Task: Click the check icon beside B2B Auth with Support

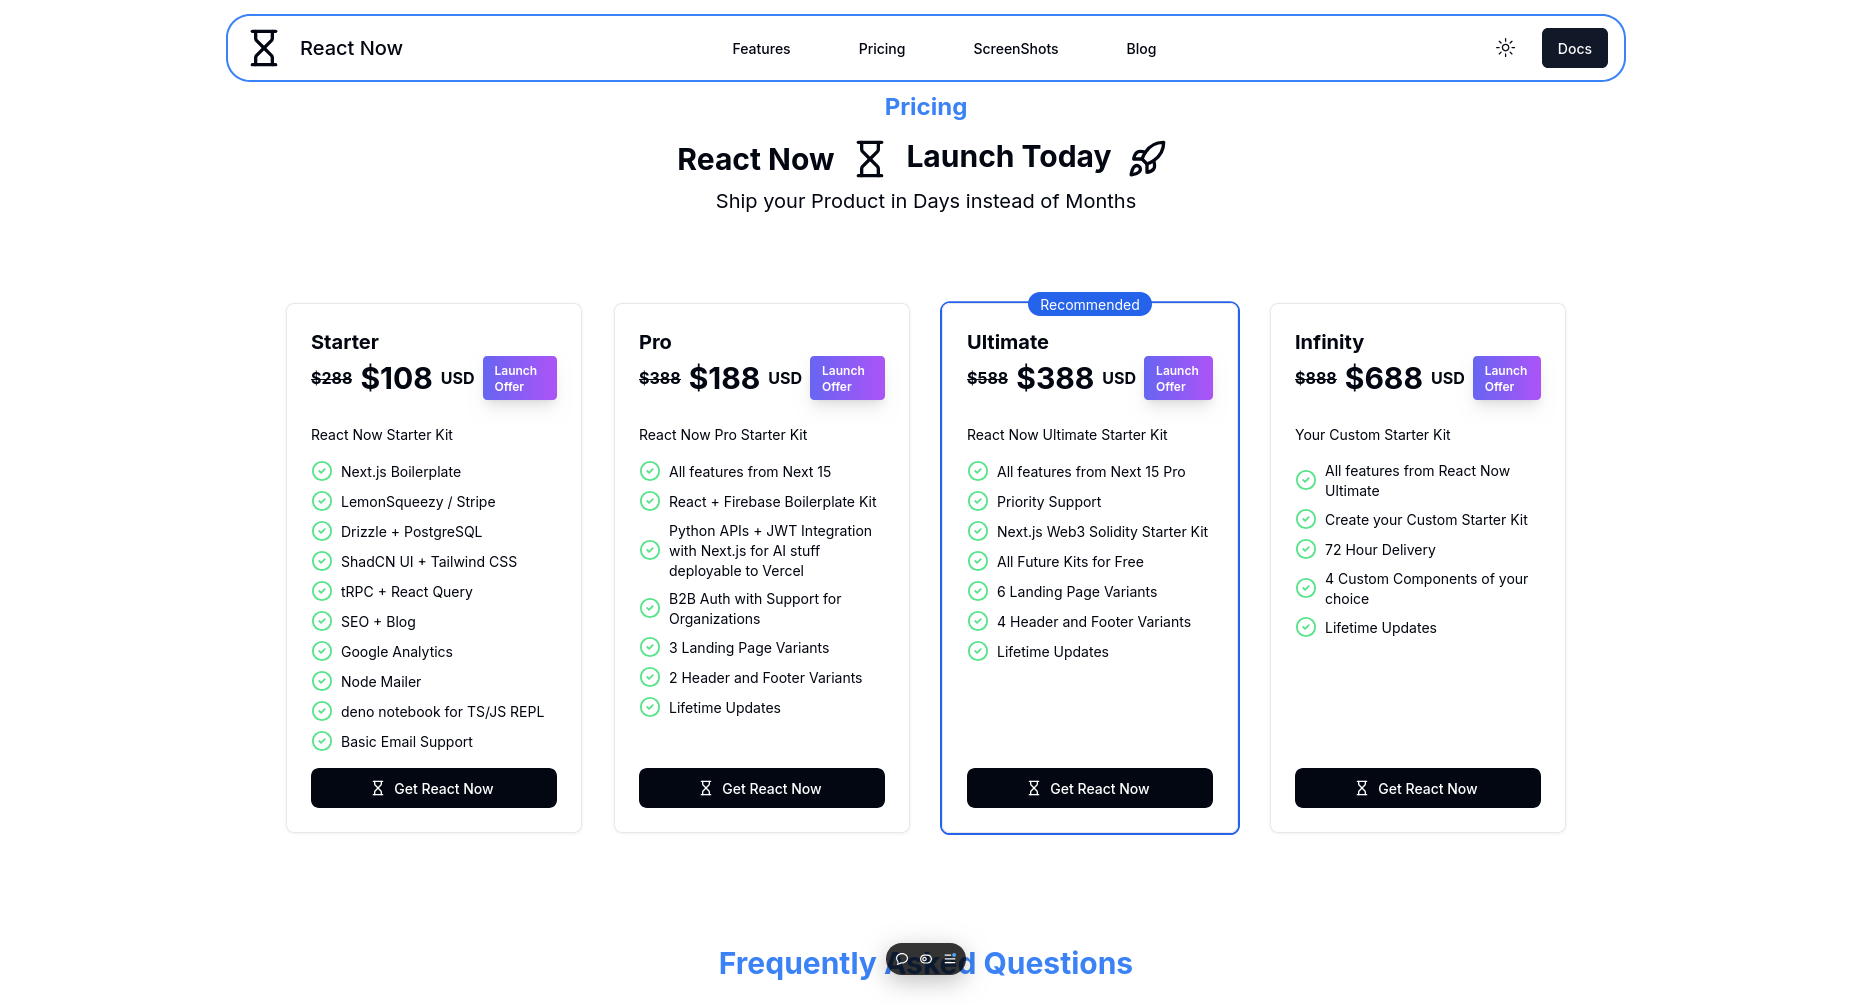Action: 650,608
